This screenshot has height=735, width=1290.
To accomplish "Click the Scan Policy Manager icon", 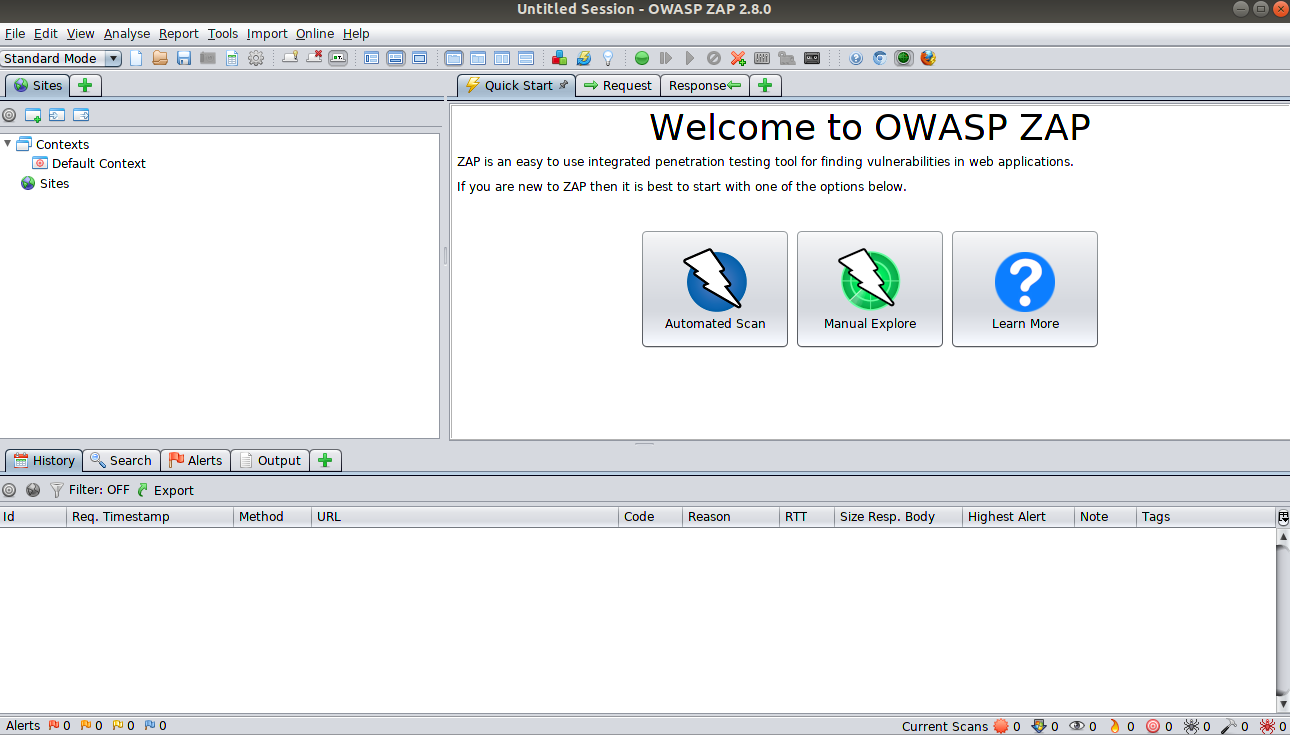I will (762, 58).
